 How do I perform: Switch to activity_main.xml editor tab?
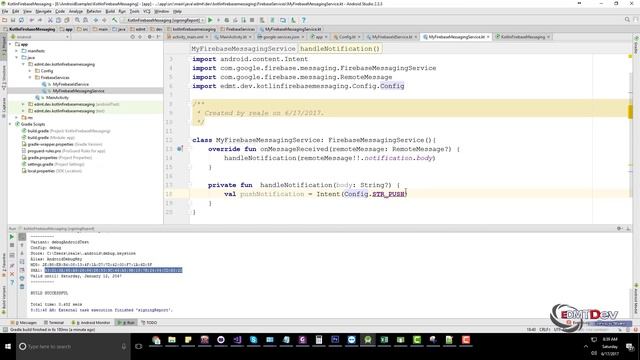(187, 37)
